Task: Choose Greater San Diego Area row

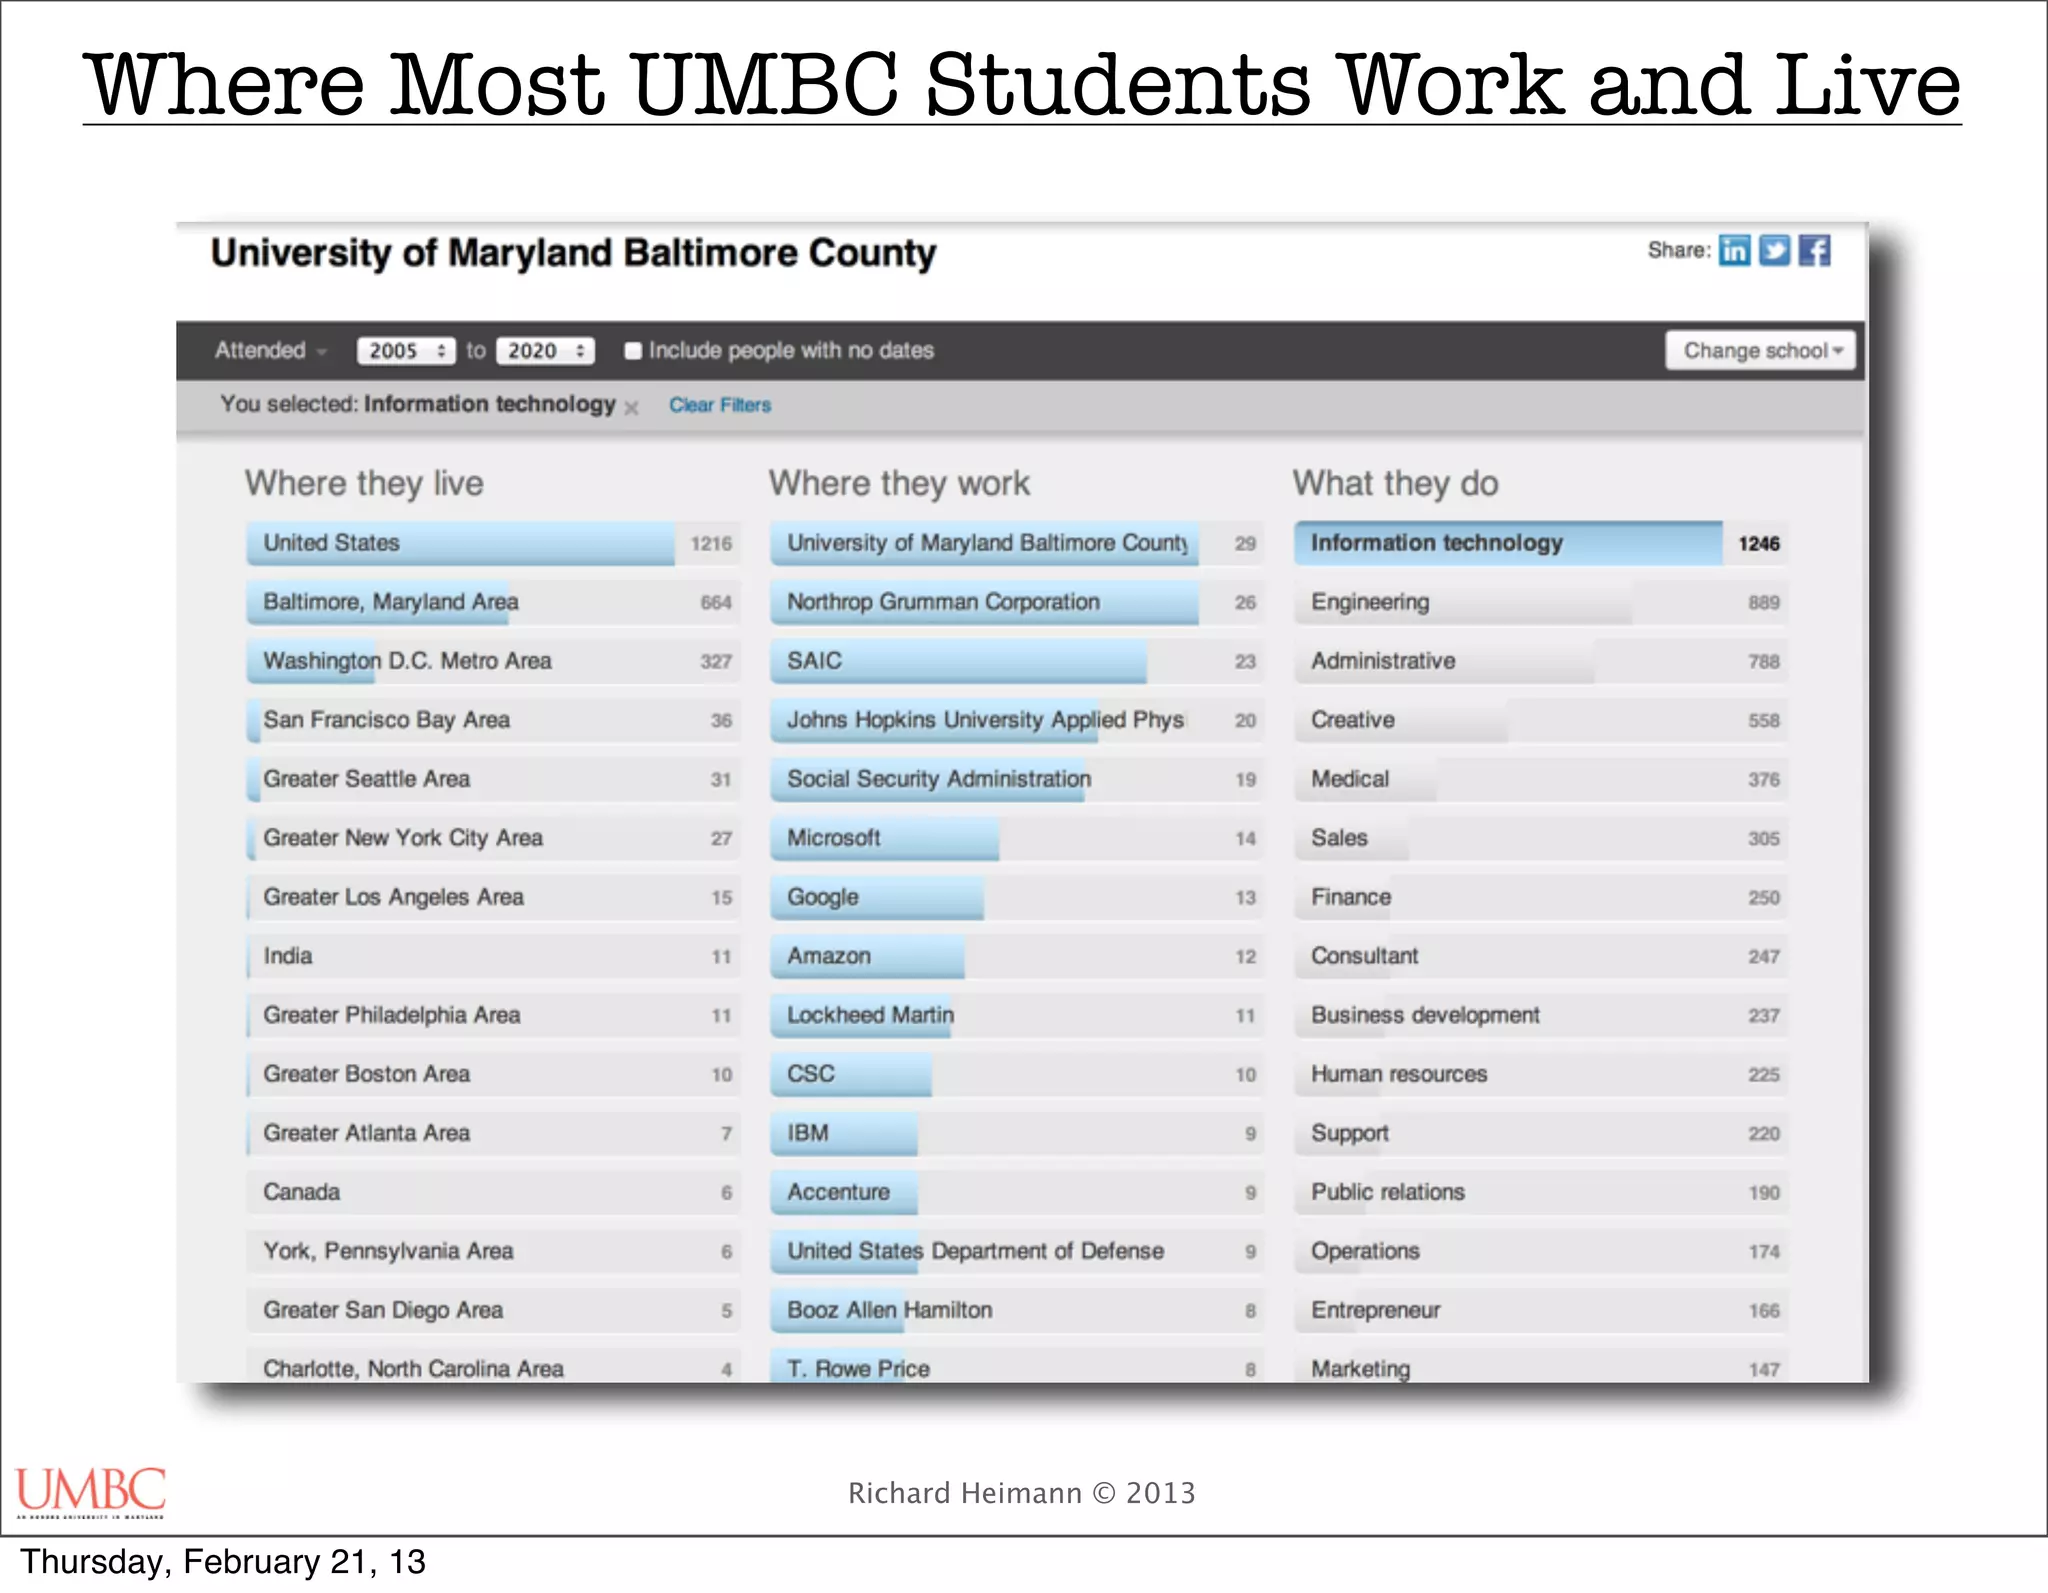Action: coord(494,1310)
